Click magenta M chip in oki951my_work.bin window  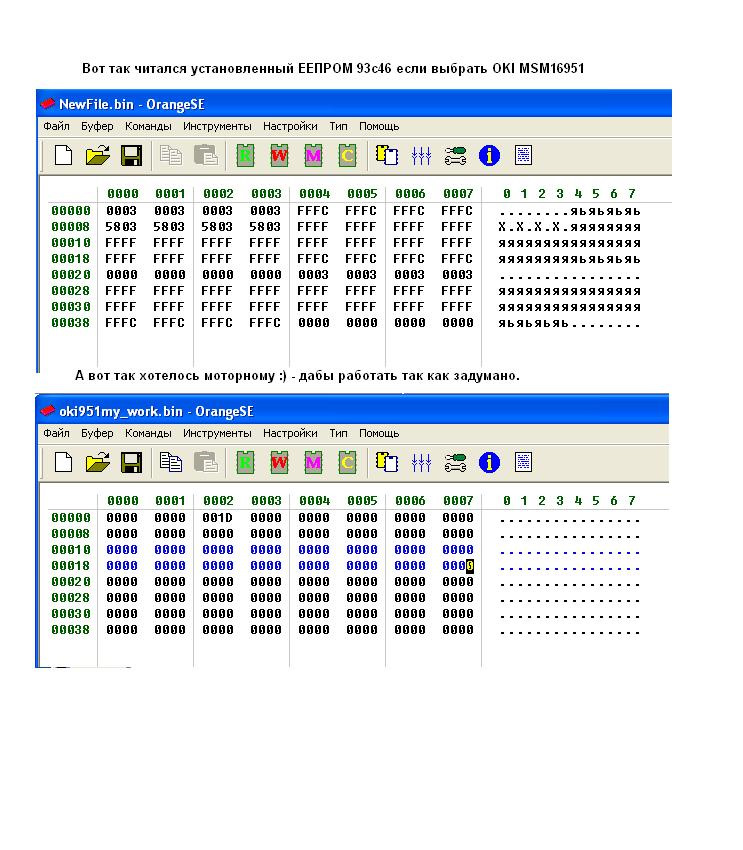click(313, 462)
